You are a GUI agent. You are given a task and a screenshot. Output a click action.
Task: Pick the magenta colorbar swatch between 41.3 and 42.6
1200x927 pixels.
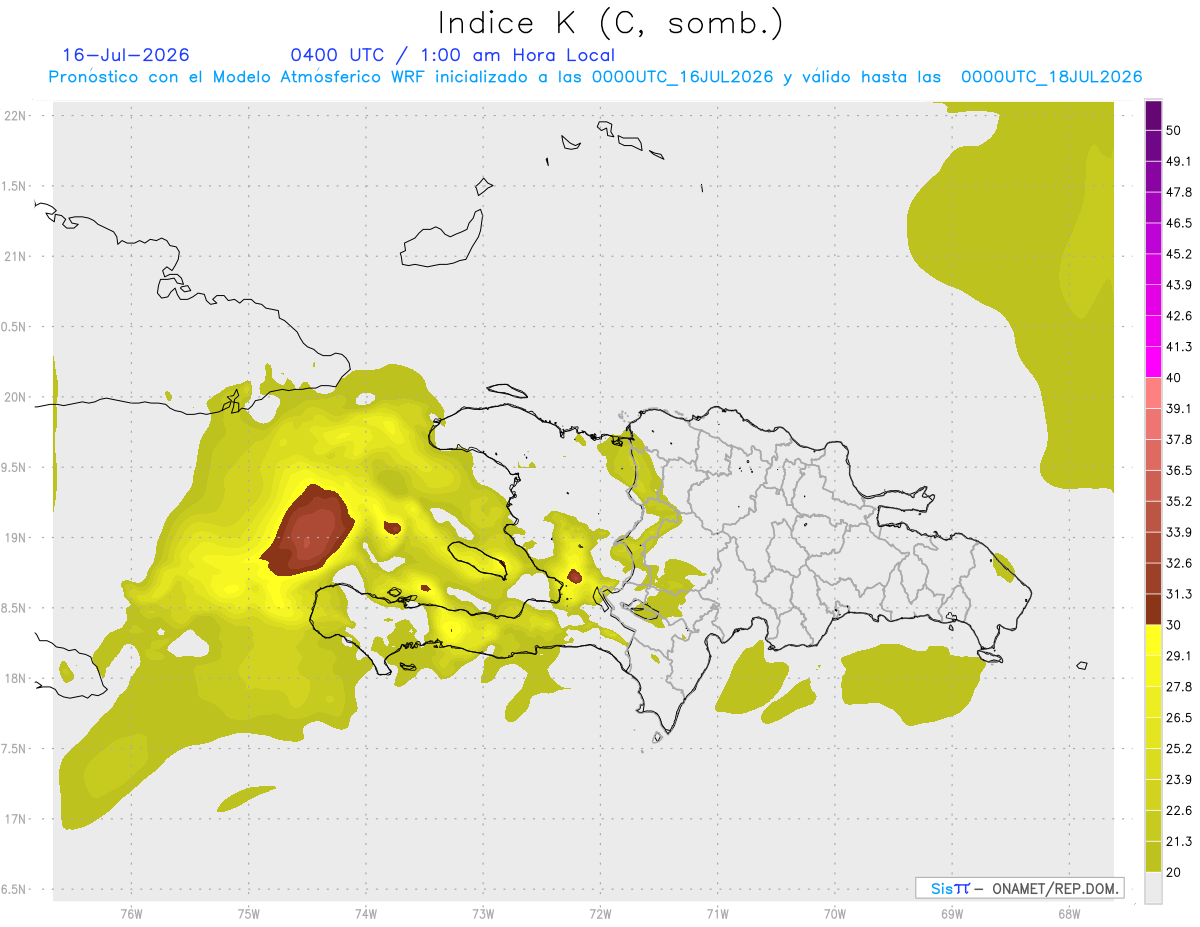point(1153,331)
